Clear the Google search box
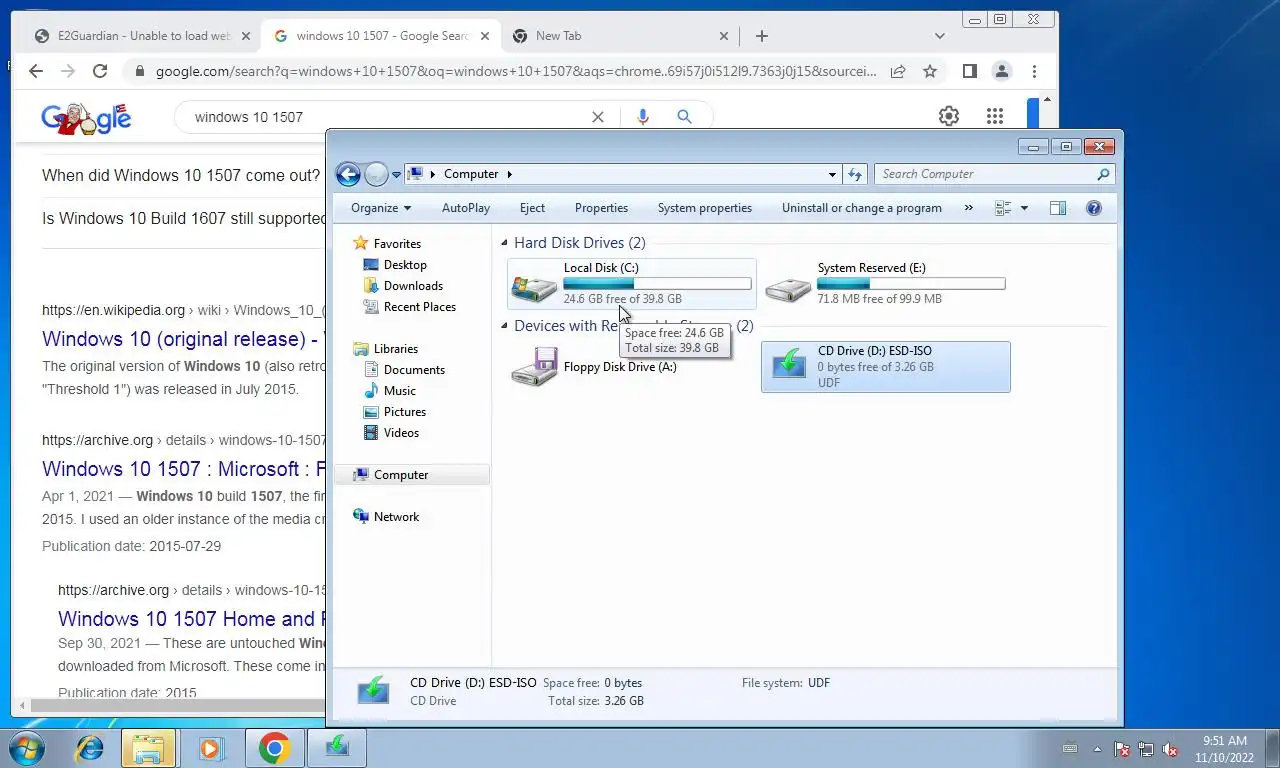The width and height of the screenshot is (1280, 768). pyautogui.click(x=598, y=117)
